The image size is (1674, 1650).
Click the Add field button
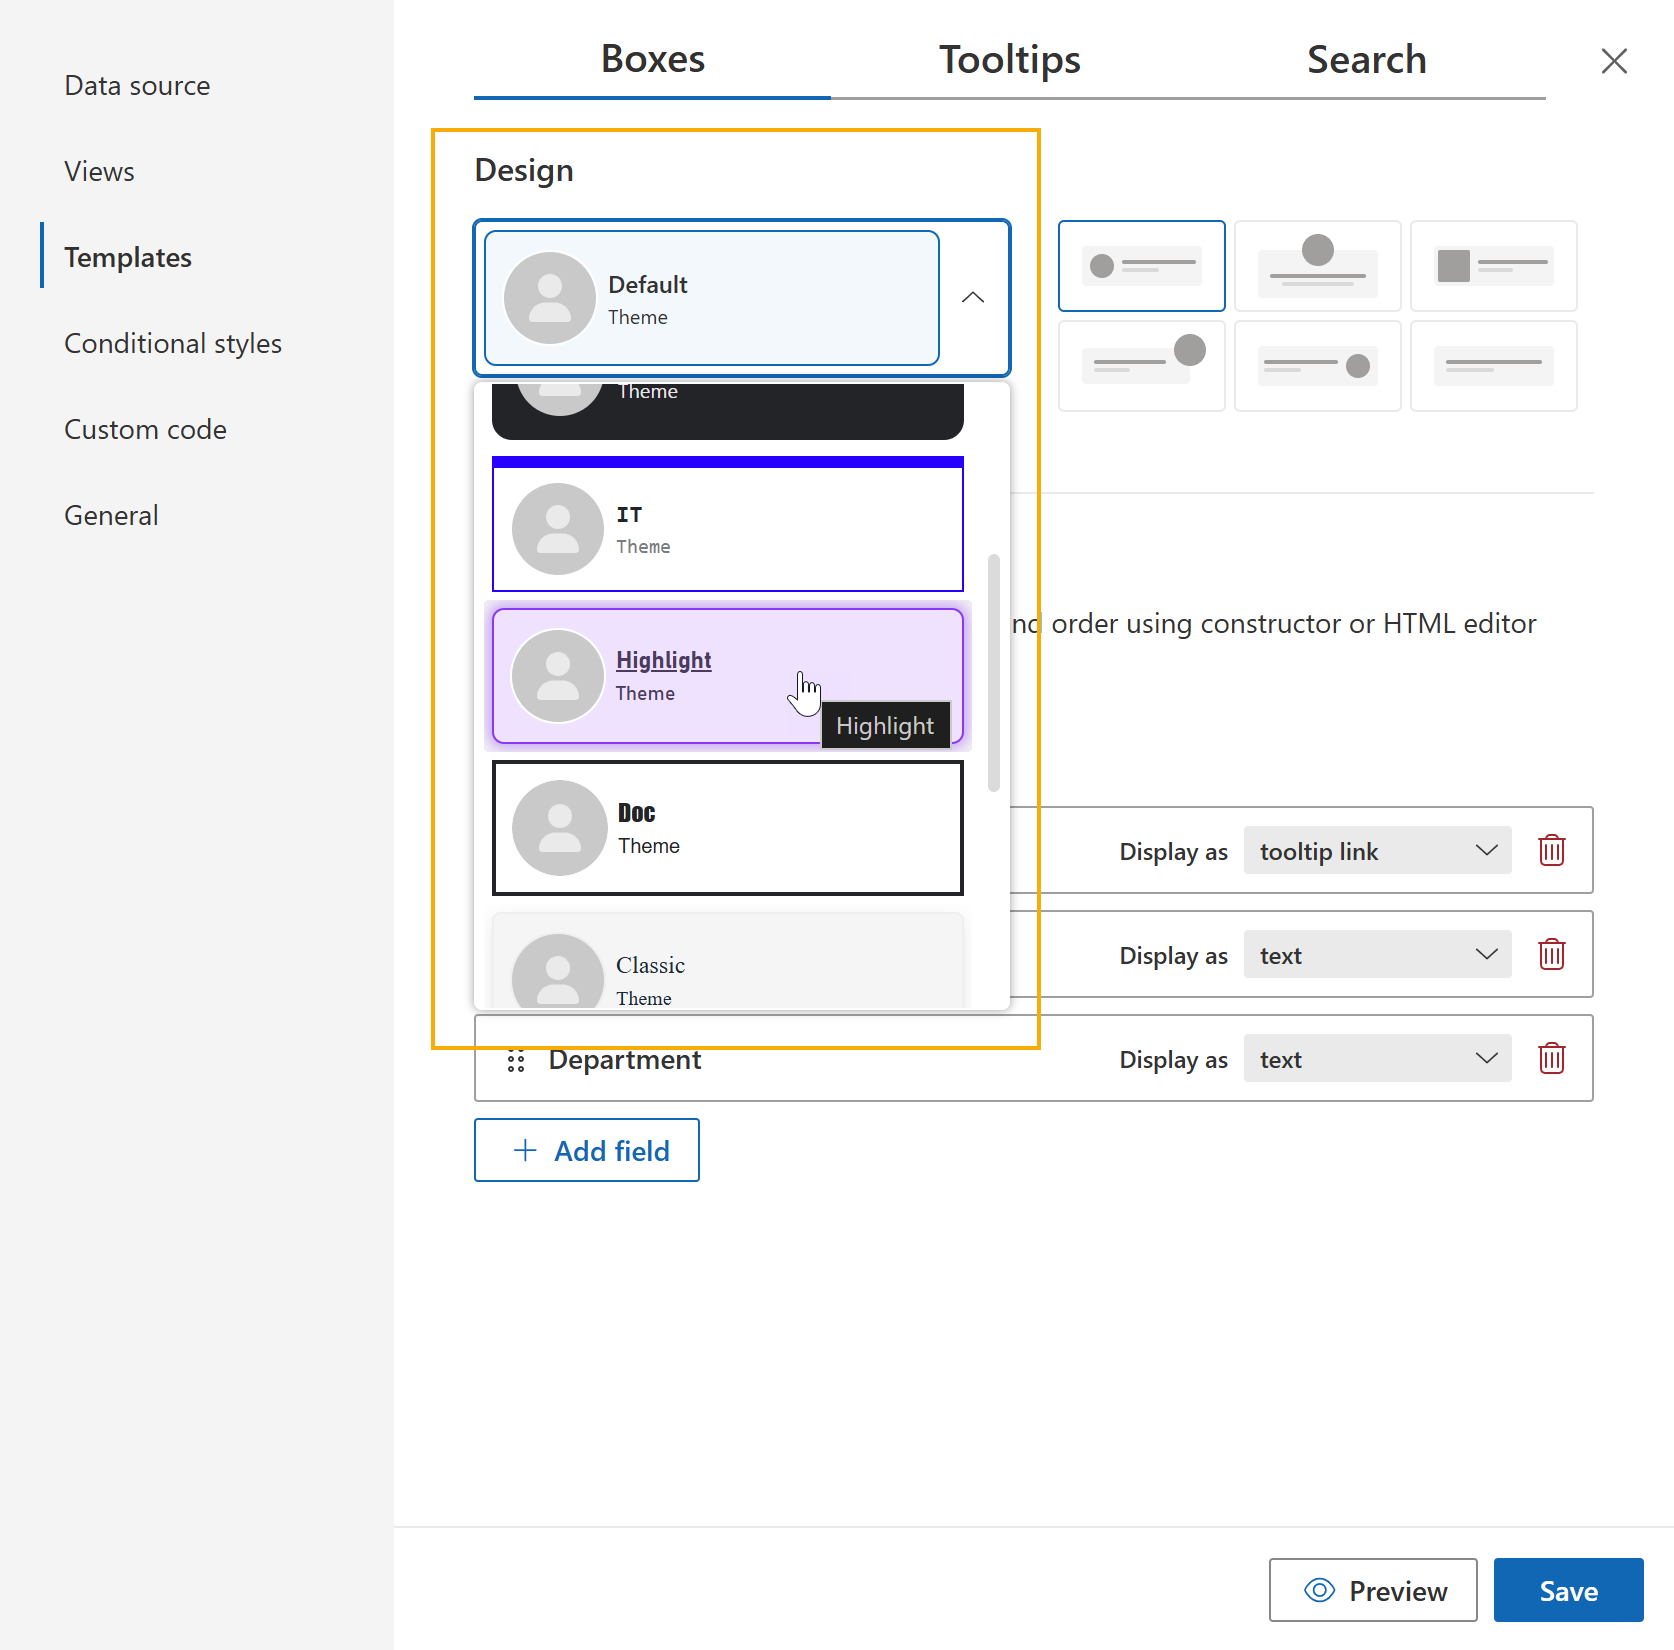pyautogui.click(x=586, y=1150)
